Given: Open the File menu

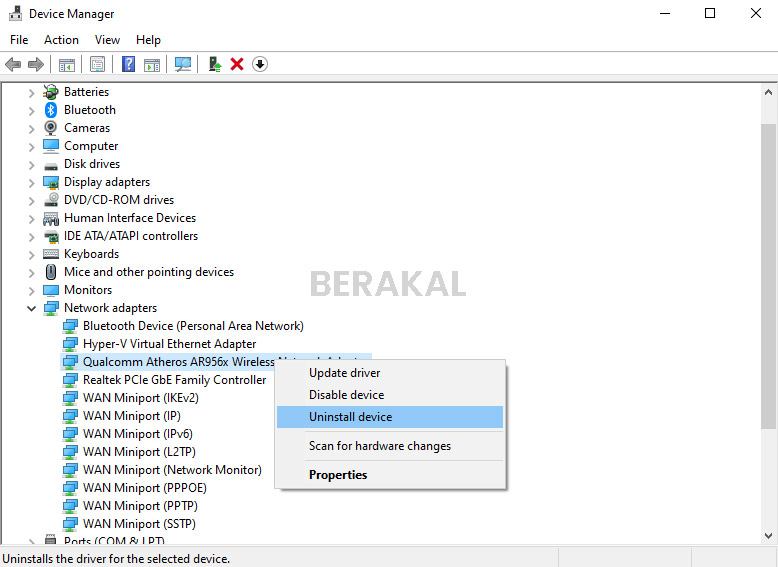Looking at the screenshot, I should [19, 40].
